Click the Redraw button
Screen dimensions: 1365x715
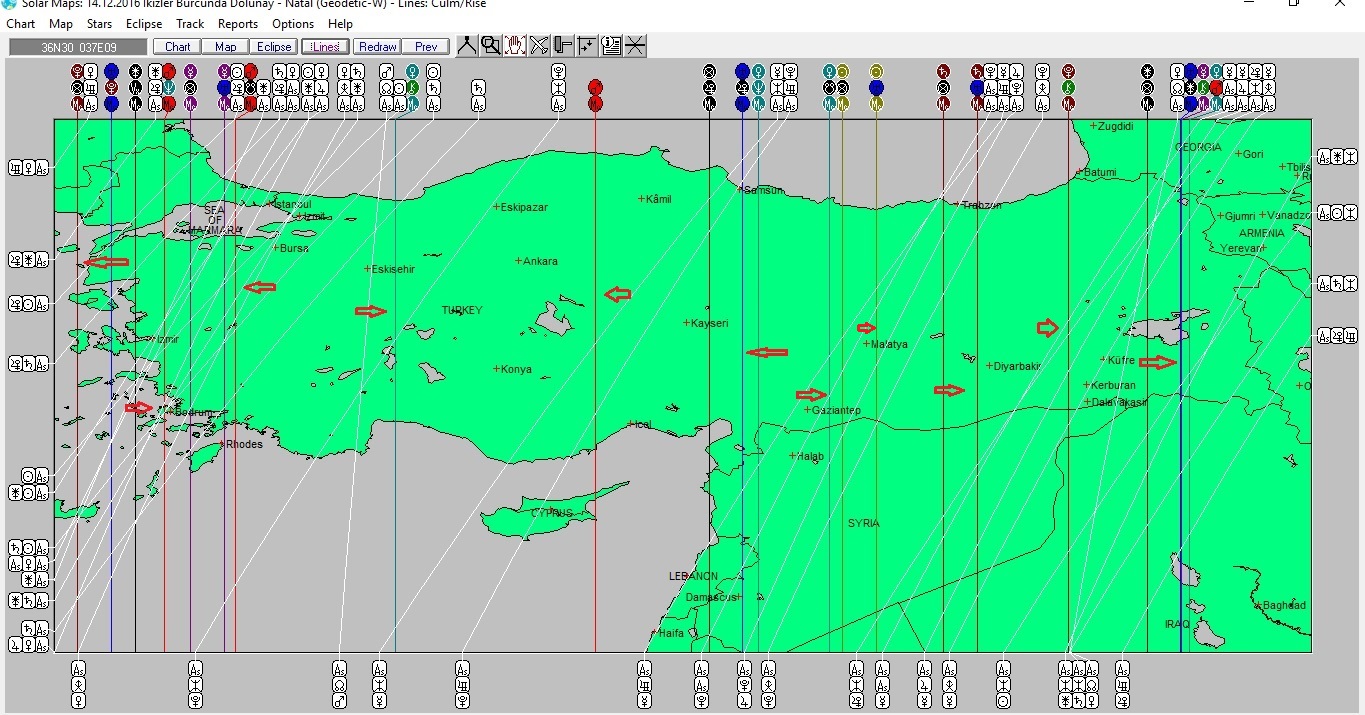pos(376,46)
